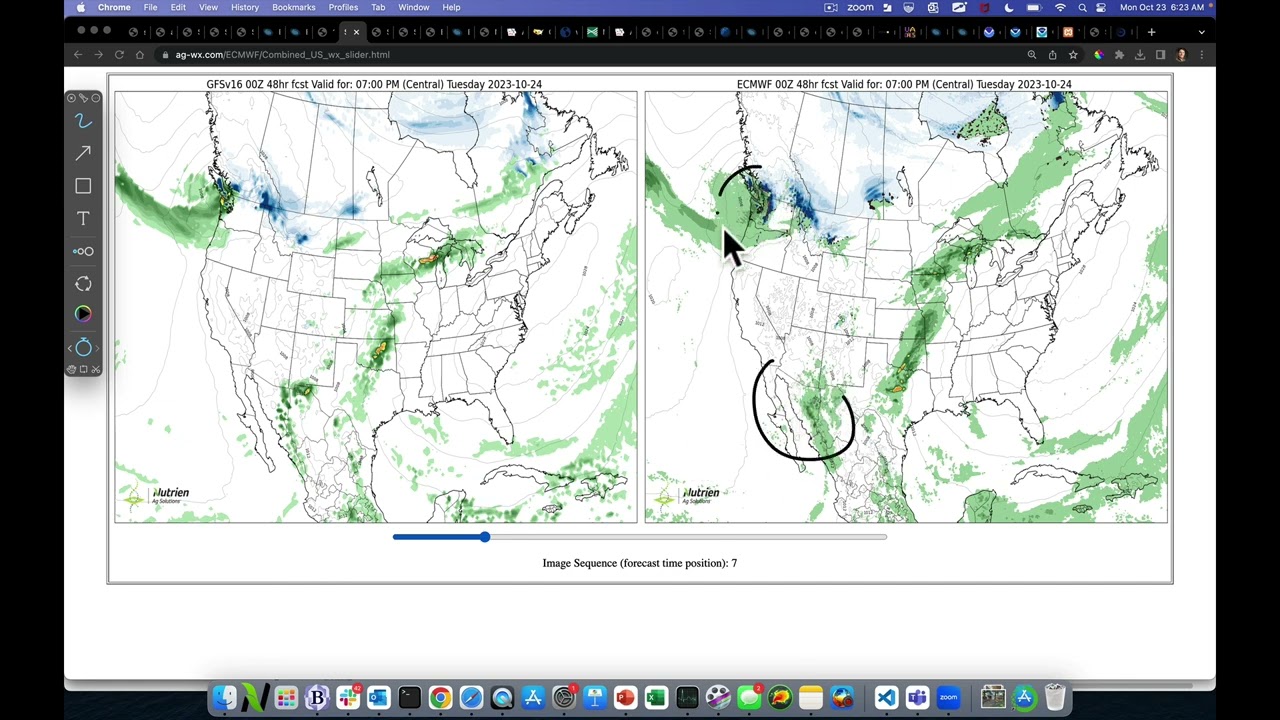Click the GFSv16 forecast precipitation map
This screenshot has width=1280, height=720.
pyautogui.click(x=375, y=307)
